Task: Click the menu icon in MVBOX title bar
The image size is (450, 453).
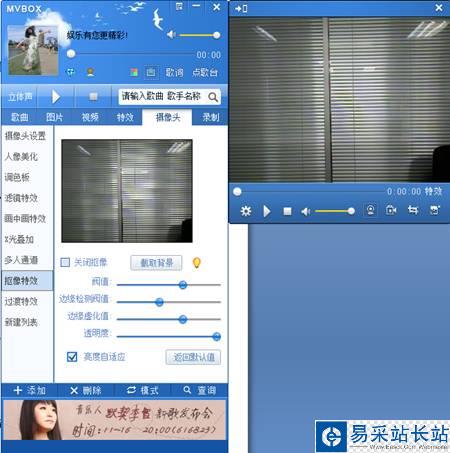Action: click(x=179, y=6)
